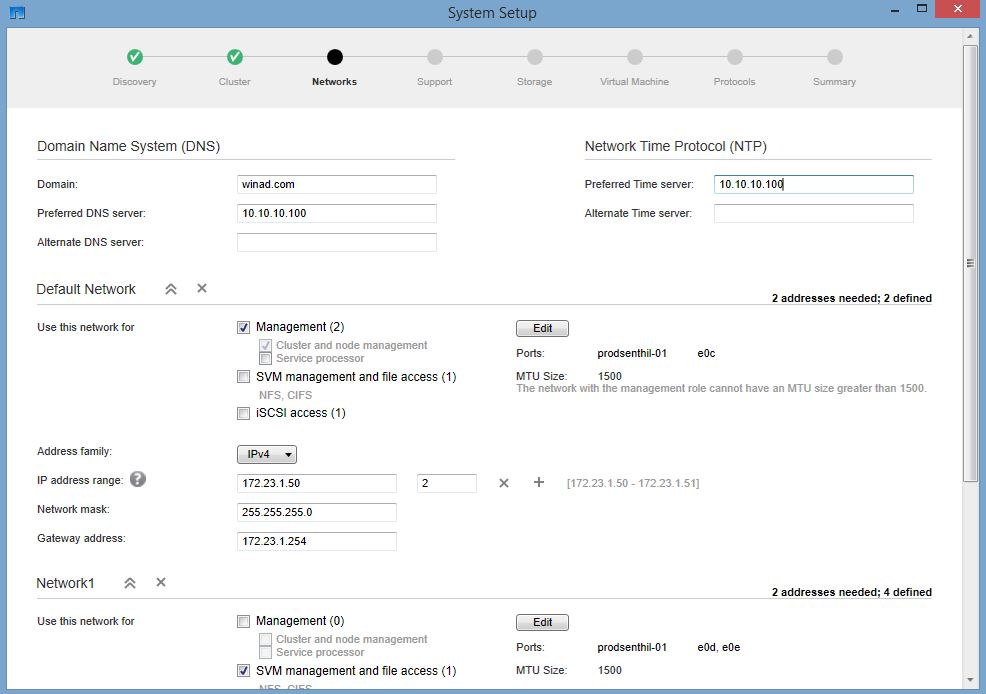986x694 pixels.
Task: Open help for IP address range
Action: click(x=138, y=479)
